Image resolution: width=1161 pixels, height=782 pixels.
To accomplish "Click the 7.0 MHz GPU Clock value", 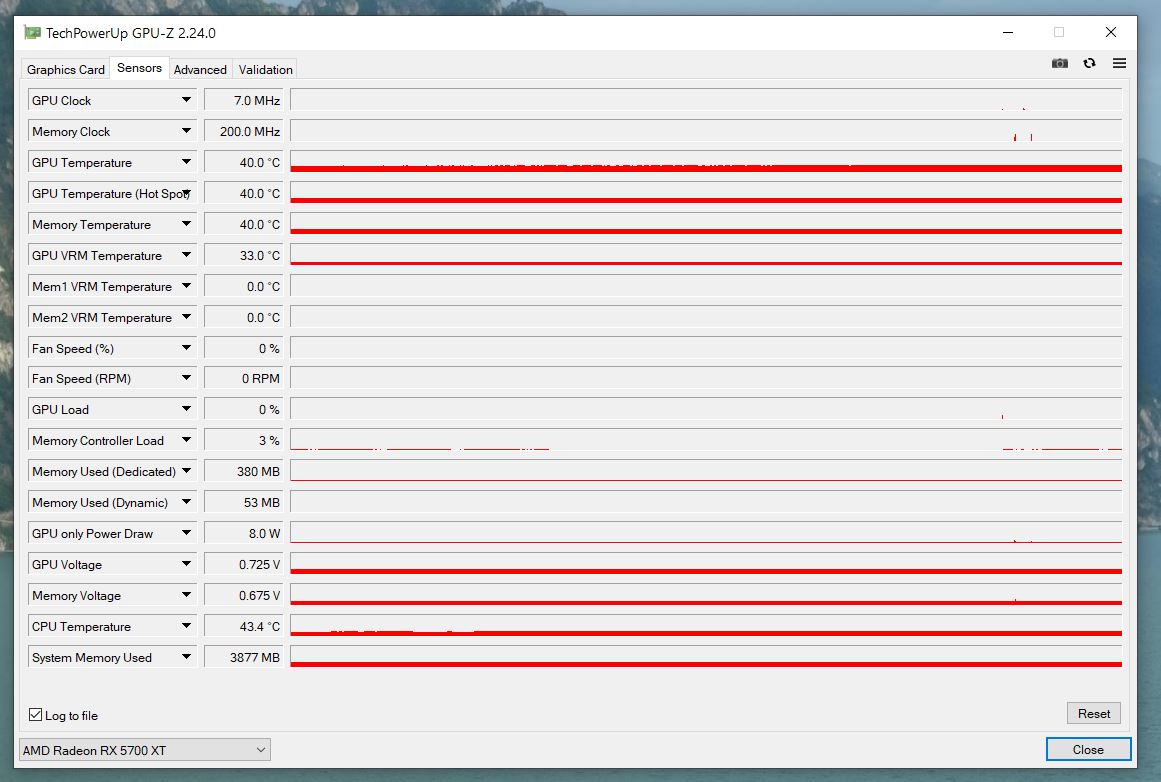I will coord(244,100).
